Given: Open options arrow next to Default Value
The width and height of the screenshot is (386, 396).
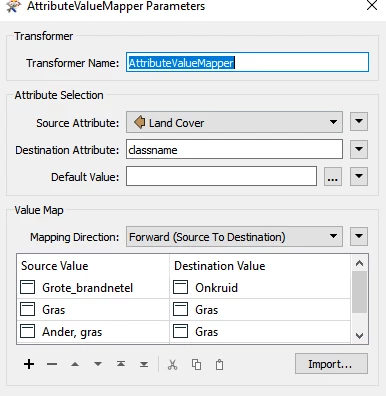Looking at the screenshot, I should pyautogui.click(x=359, y=176).
